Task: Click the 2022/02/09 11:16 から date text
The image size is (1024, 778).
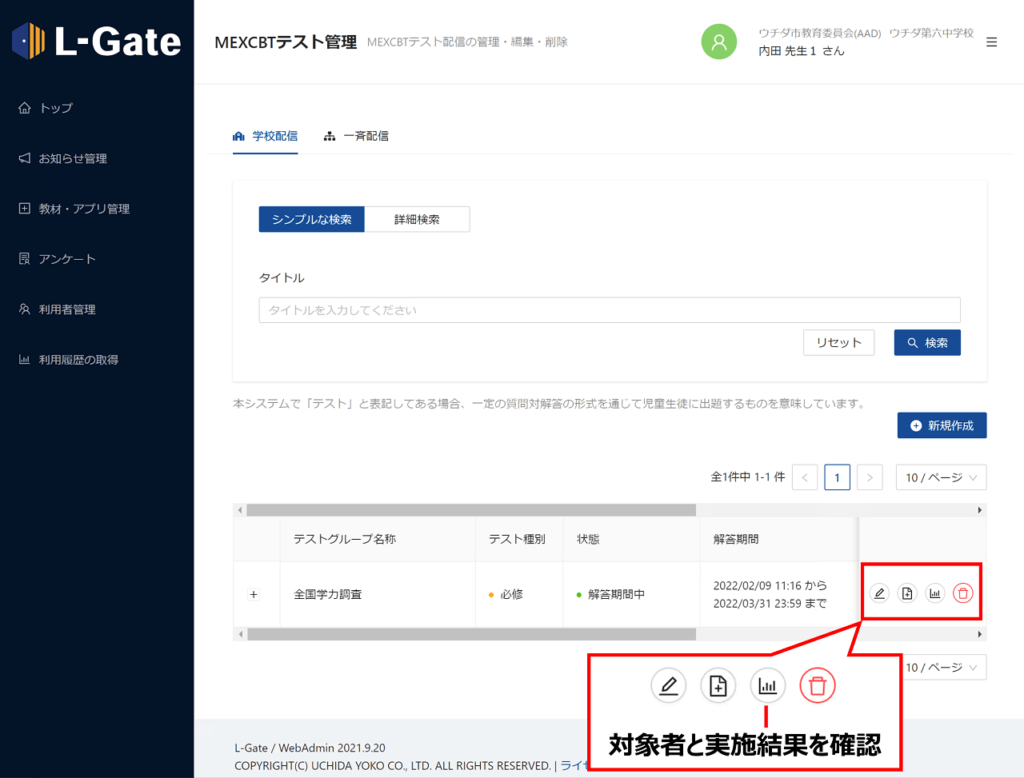Action: (770, 585)
